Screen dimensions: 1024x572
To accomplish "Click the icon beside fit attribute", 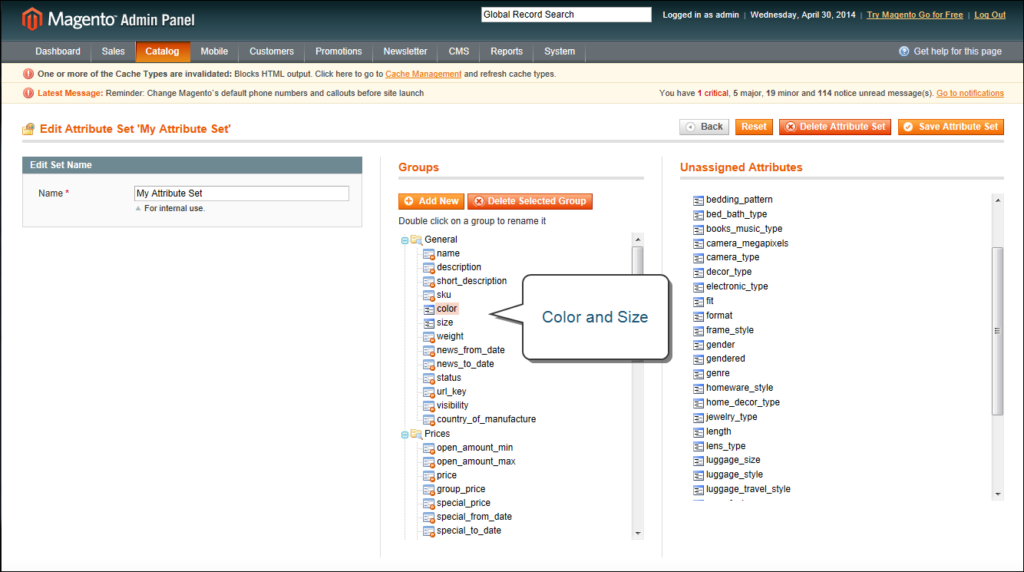I will point(698,301).
